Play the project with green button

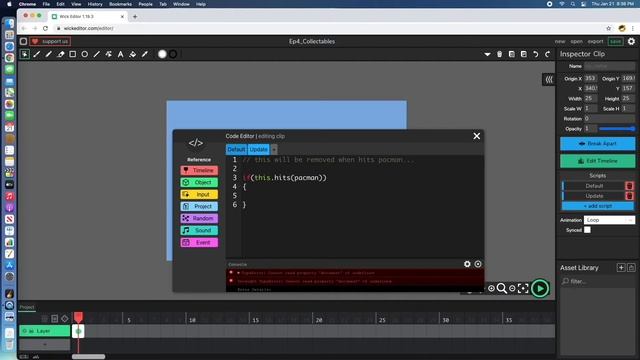540,289
